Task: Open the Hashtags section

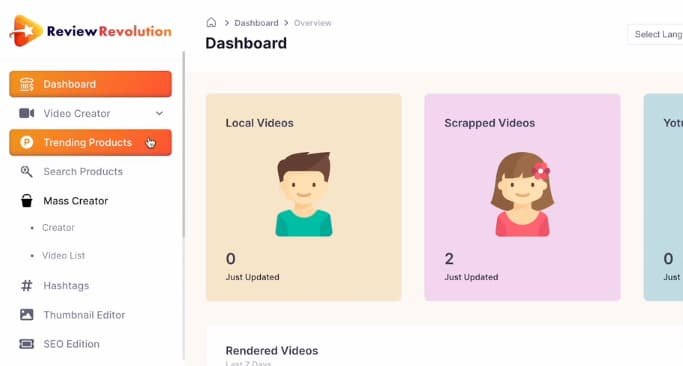Action: (91, 286)
